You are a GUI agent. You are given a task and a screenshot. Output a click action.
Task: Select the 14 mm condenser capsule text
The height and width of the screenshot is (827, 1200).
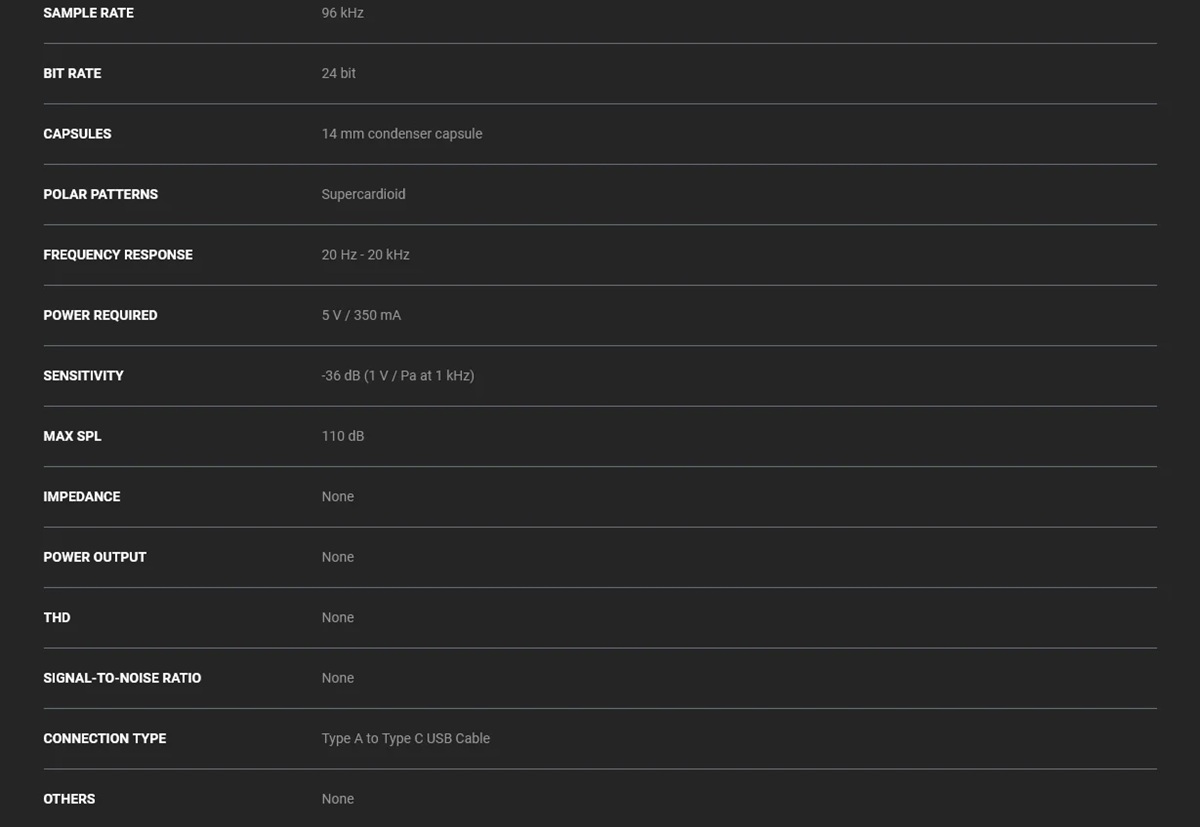tap(402, 134)
